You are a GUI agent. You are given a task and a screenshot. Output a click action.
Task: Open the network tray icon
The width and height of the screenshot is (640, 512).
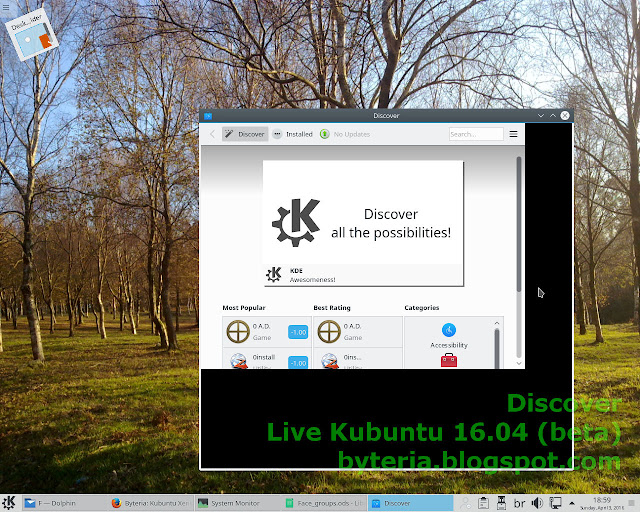(x=555, y=503)
